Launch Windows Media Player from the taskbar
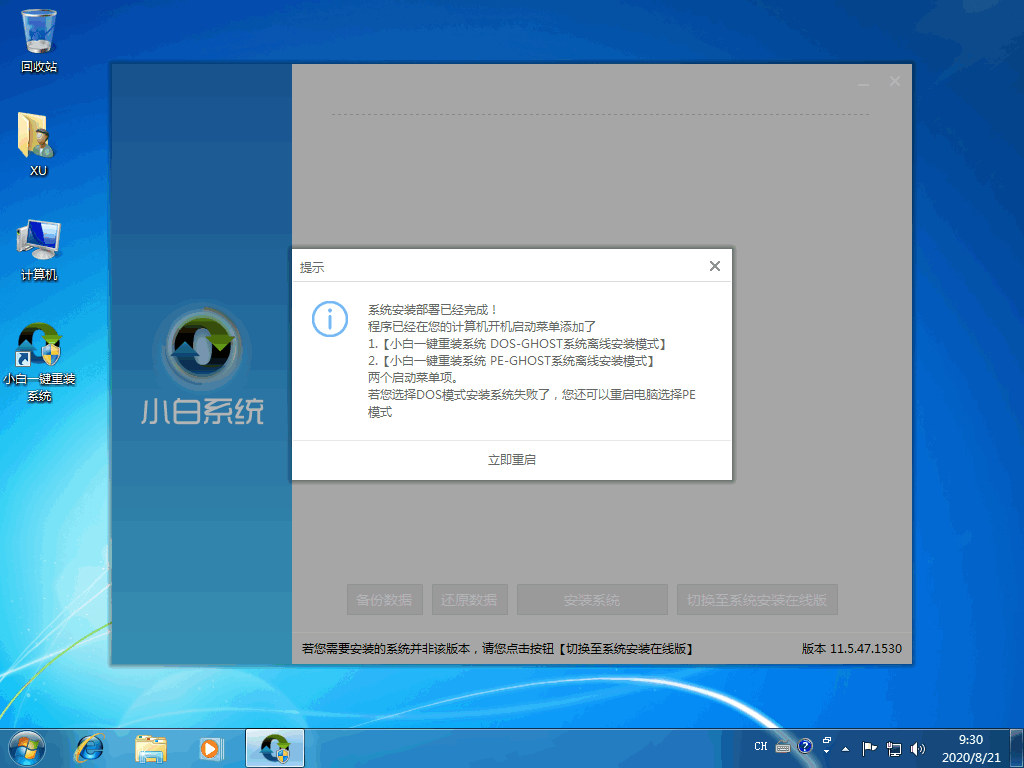 211,747
